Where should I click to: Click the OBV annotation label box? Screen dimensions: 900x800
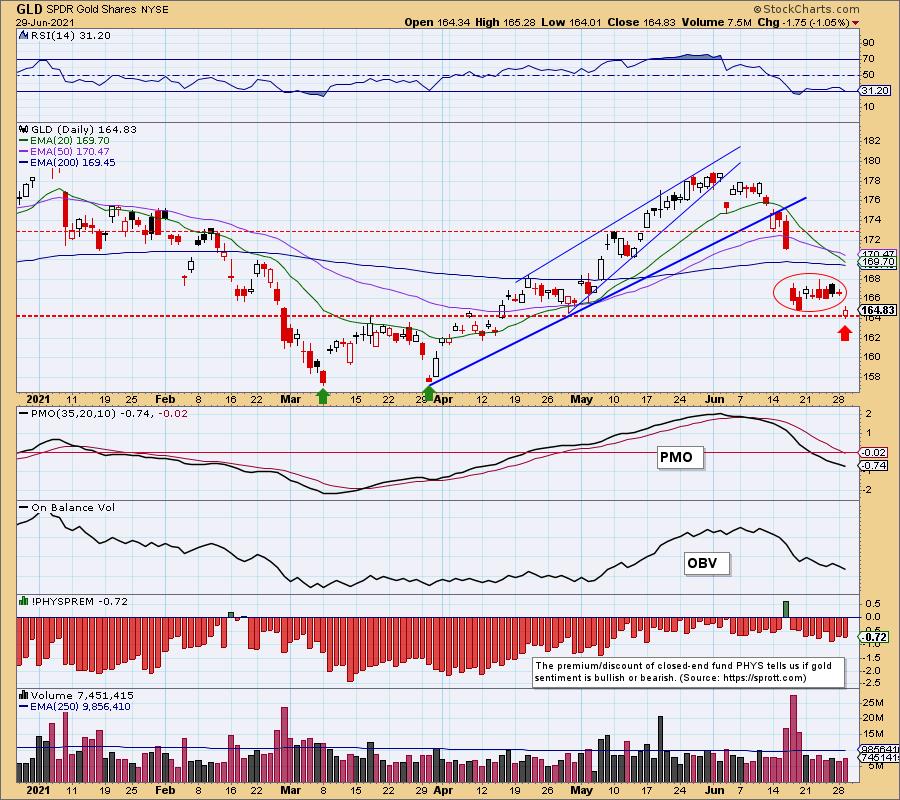707,563
